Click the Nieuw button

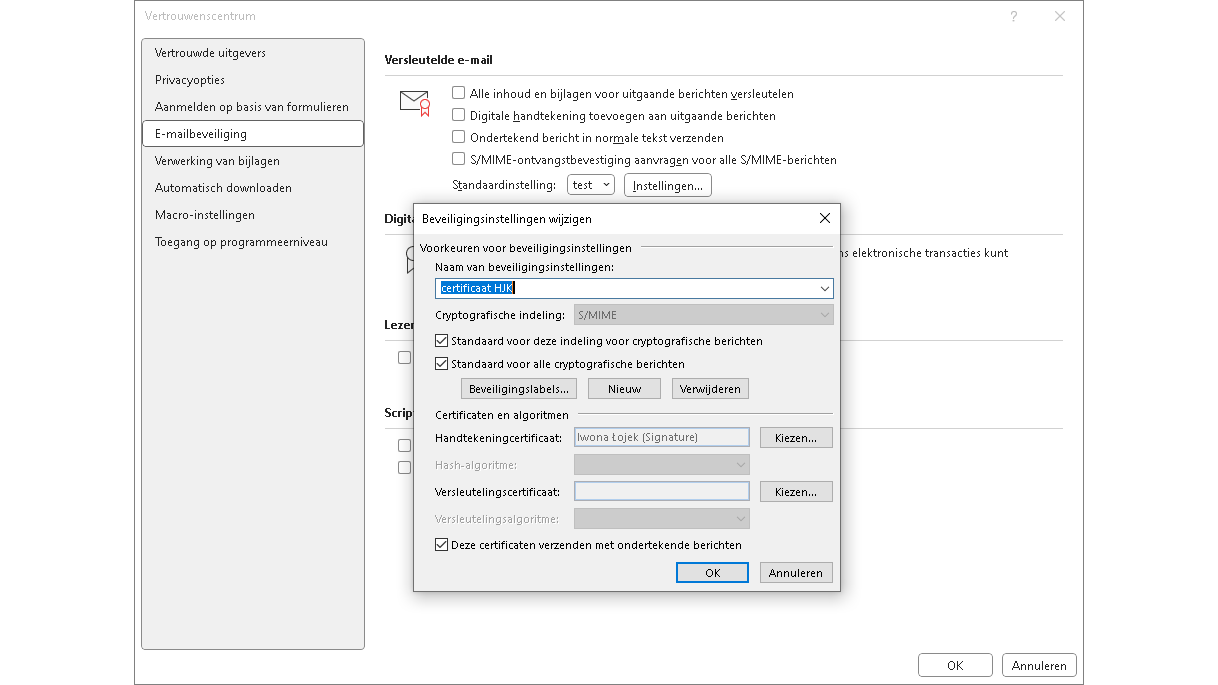(624, 389)
